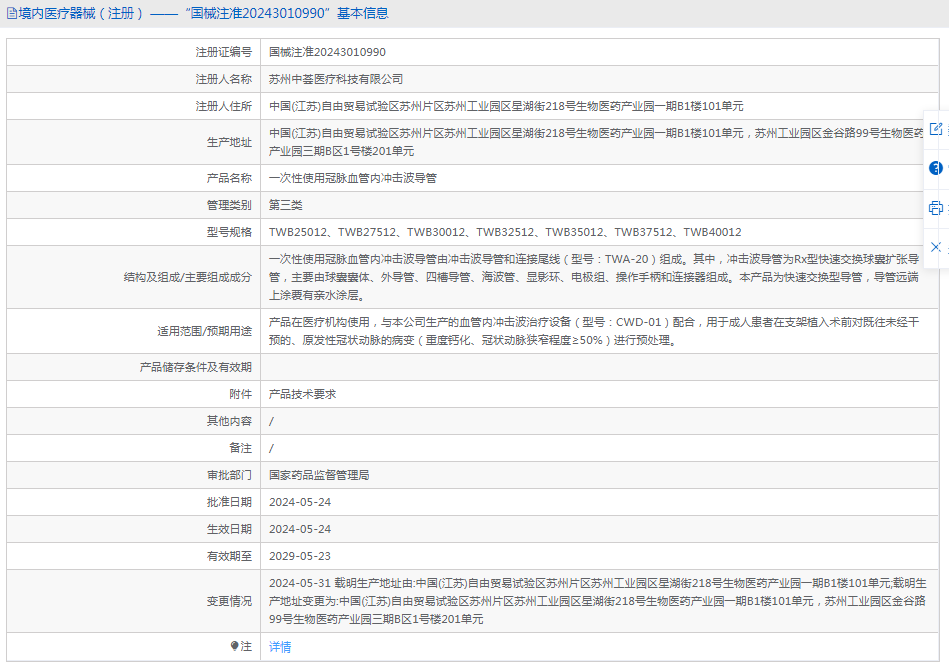
Task: Click the 生产地址 row label
Action: 229,142
